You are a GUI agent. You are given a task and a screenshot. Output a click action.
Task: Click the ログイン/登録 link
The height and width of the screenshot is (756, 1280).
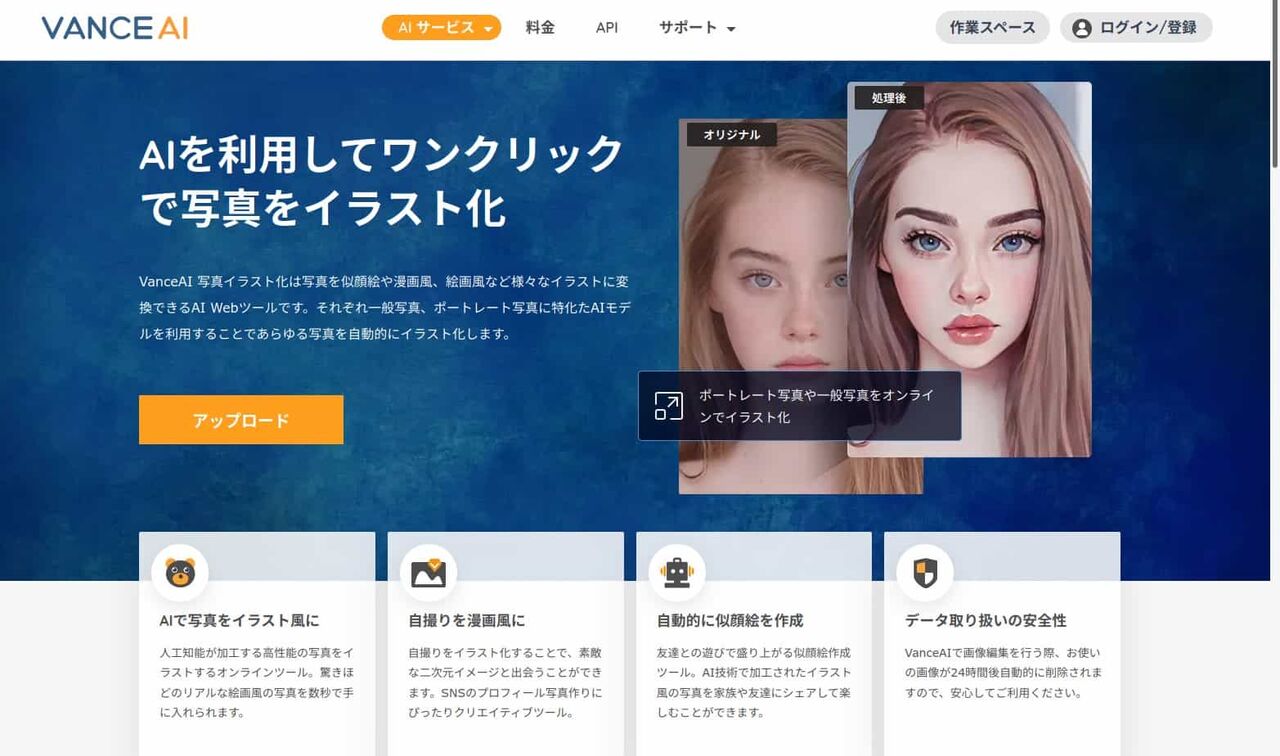point(1146,27)
